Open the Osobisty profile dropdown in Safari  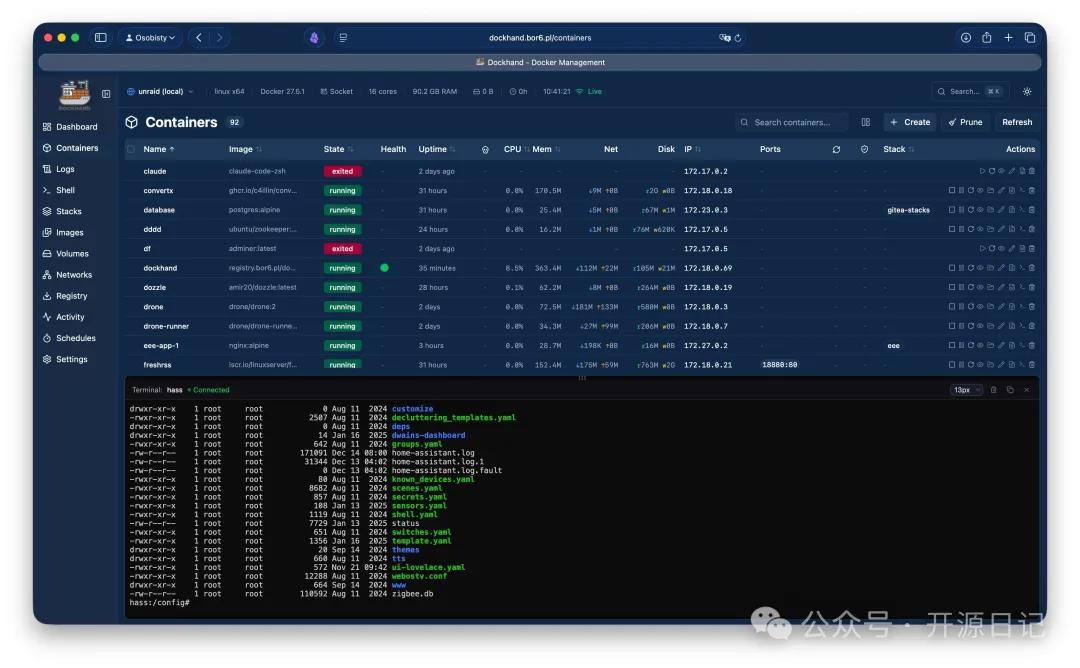pos(150,38)
